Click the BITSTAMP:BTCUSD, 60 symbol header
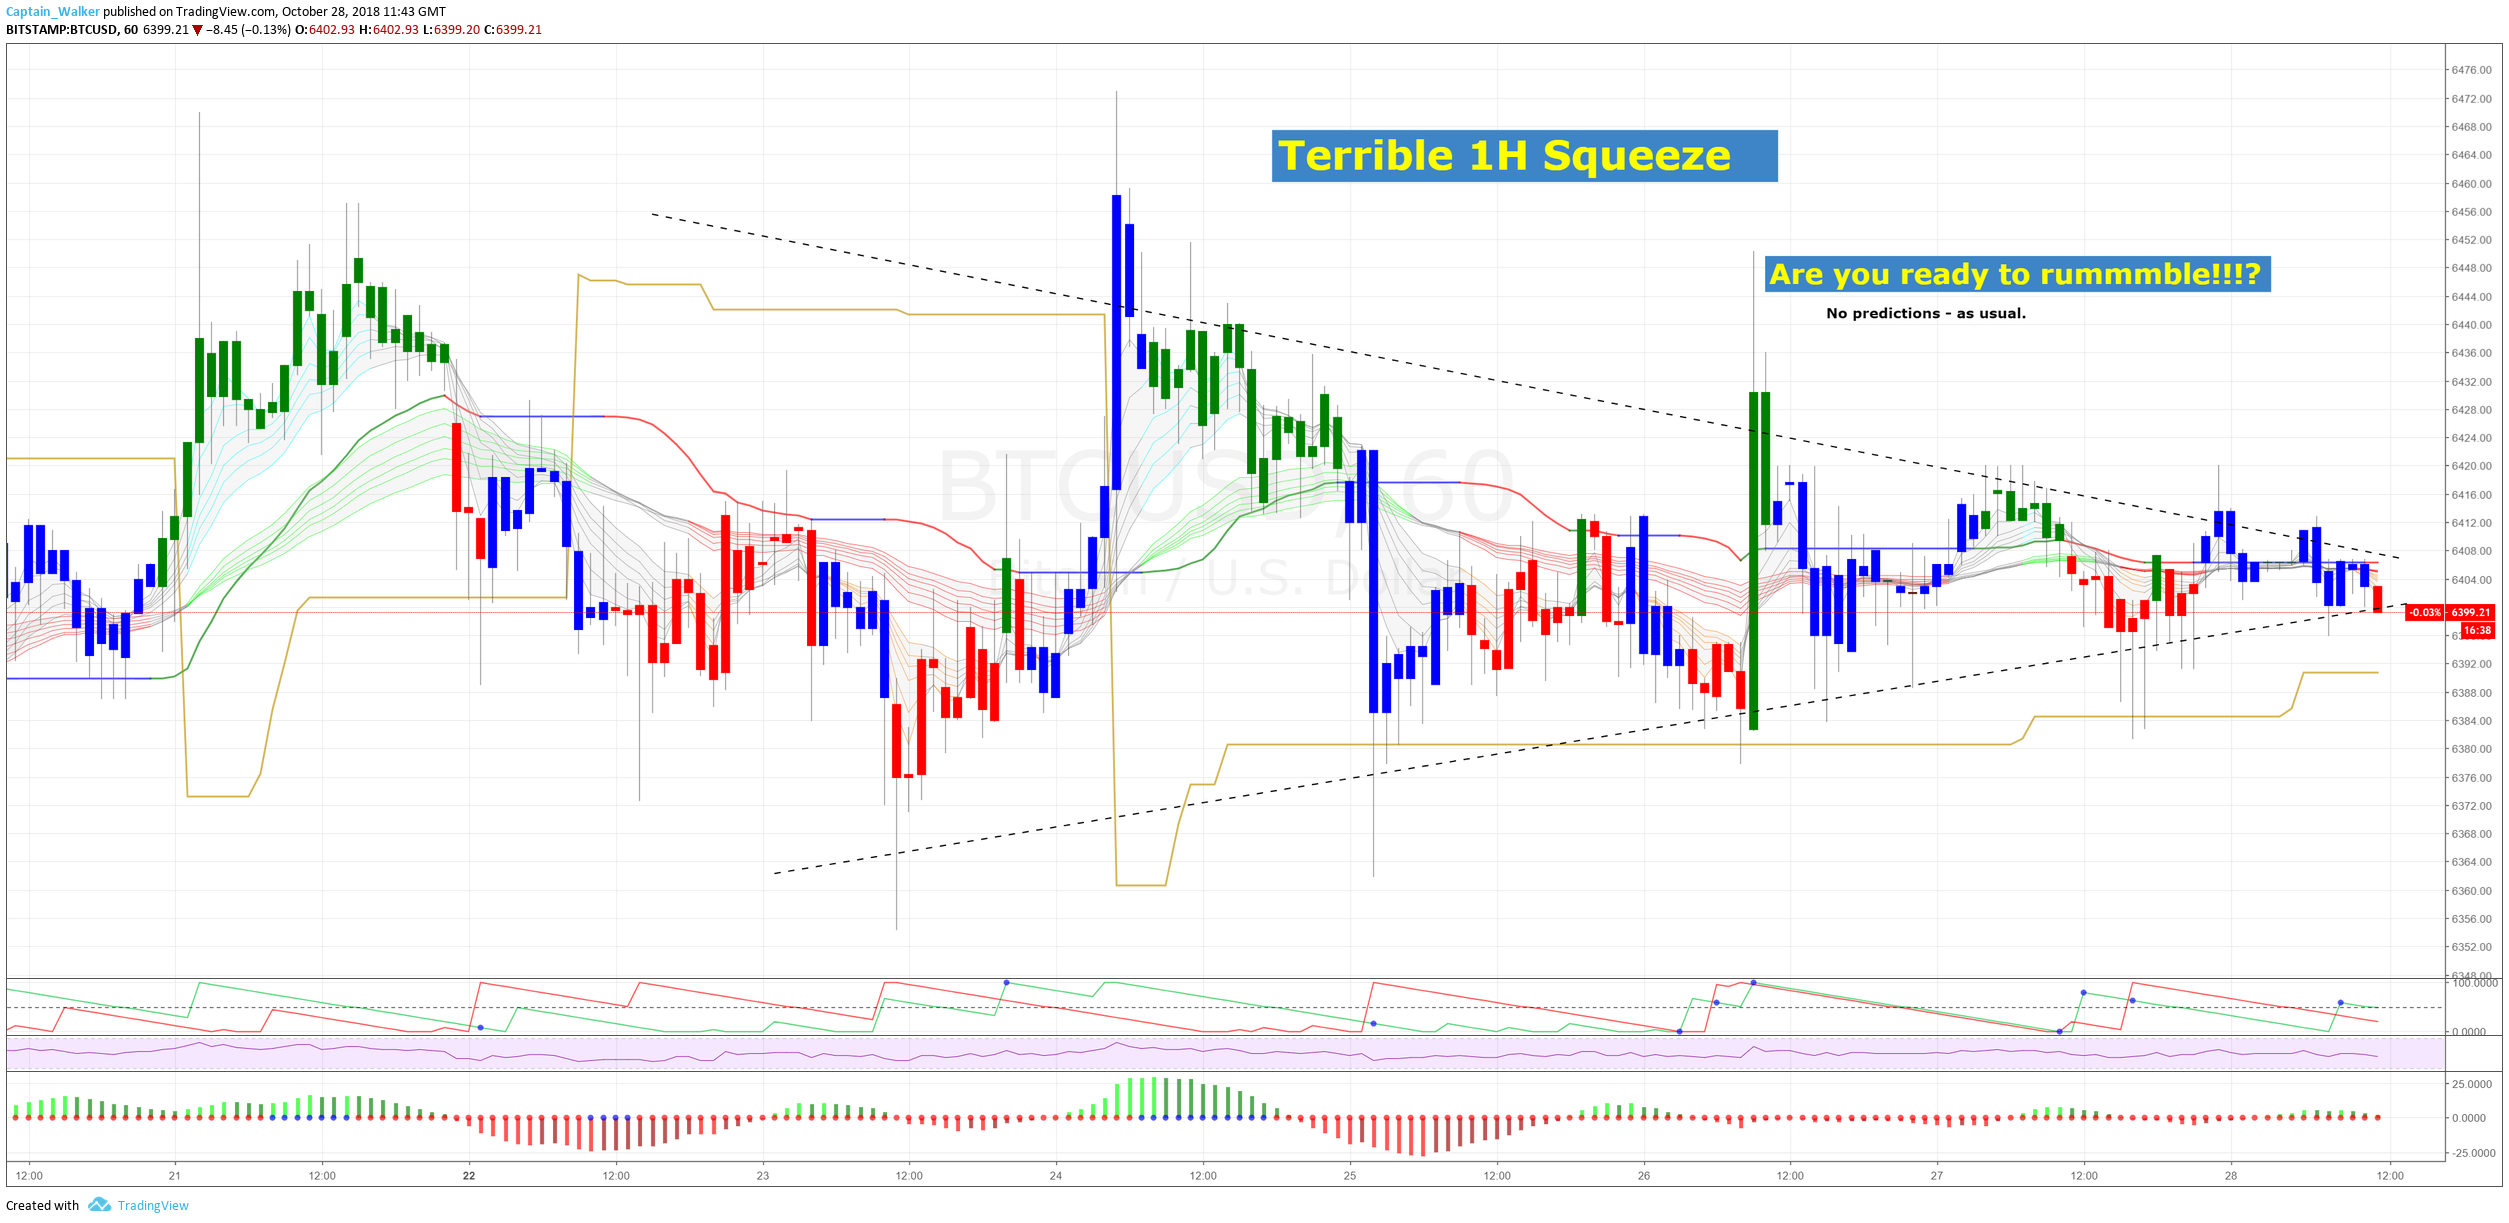The height and width of the screenshot is (1223, 2509). point(72,30)
